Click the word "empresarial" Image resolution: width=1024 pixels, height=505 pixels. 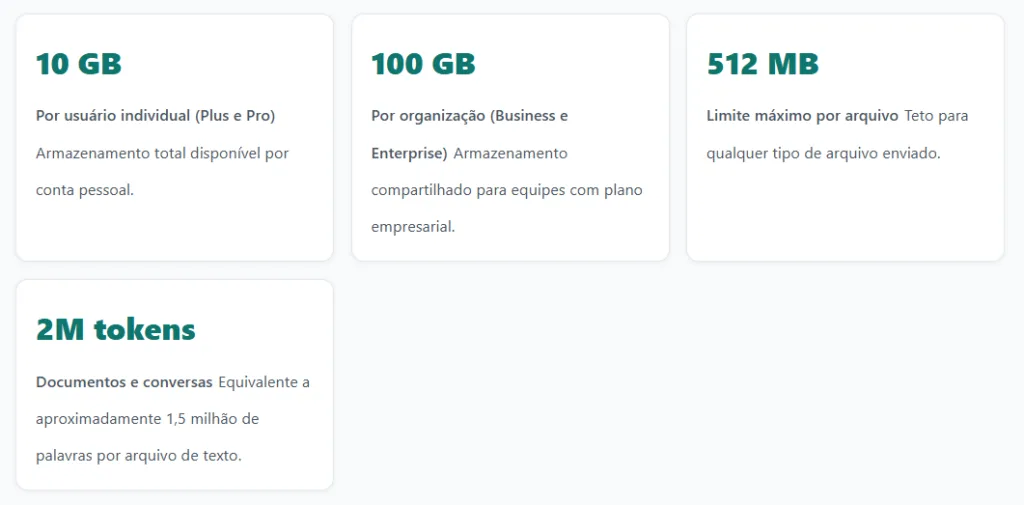(x=412, y=227)
